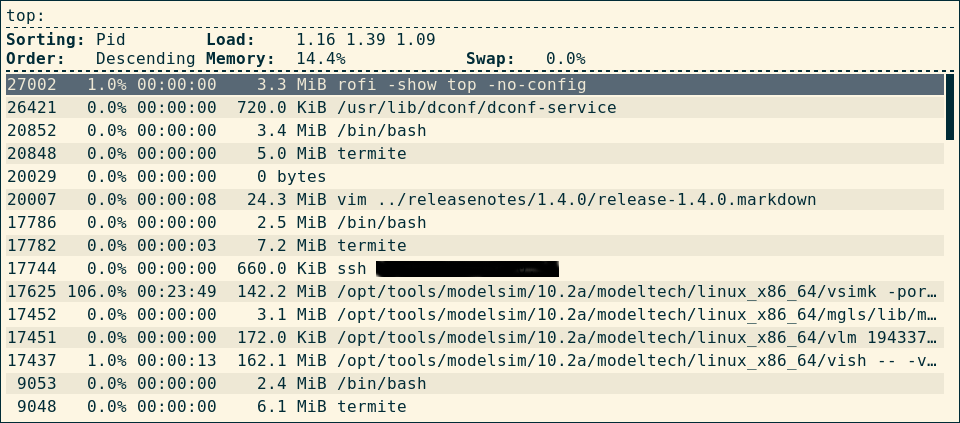Click the vertical scrollbar handle

pos(950,106)
